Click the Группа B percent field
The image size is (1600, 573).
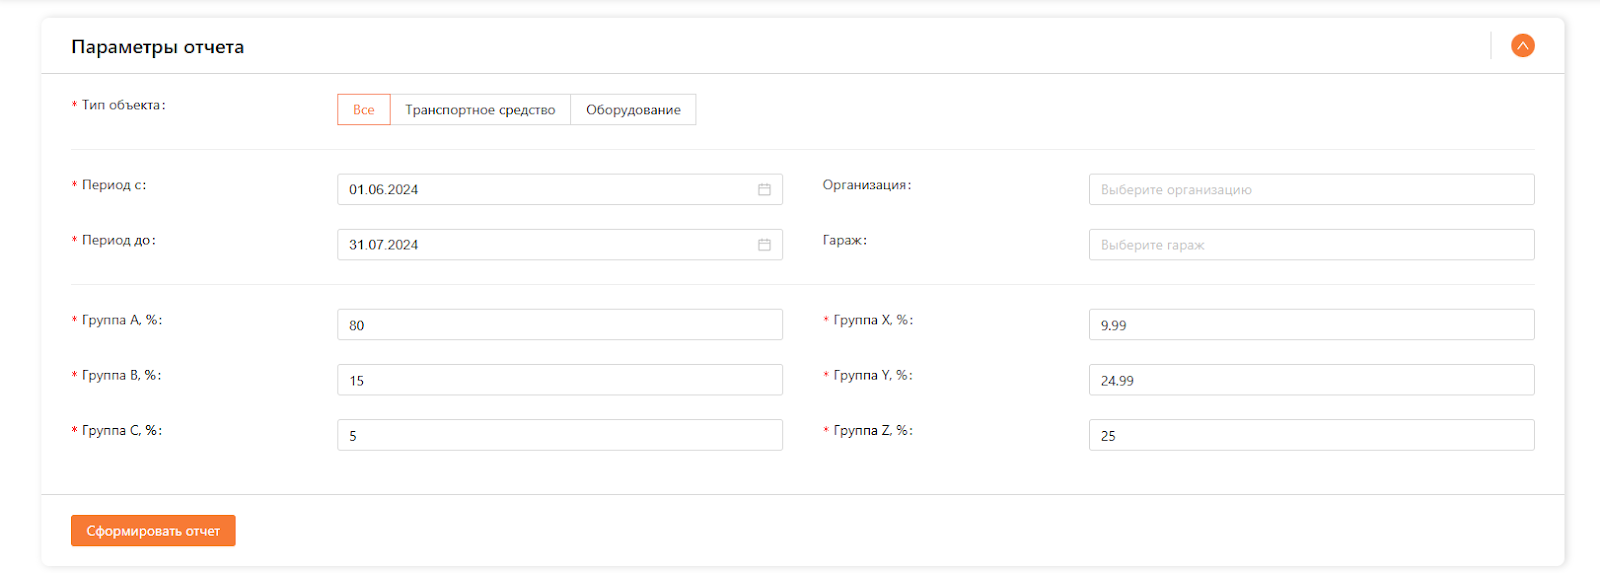point(559,380)
